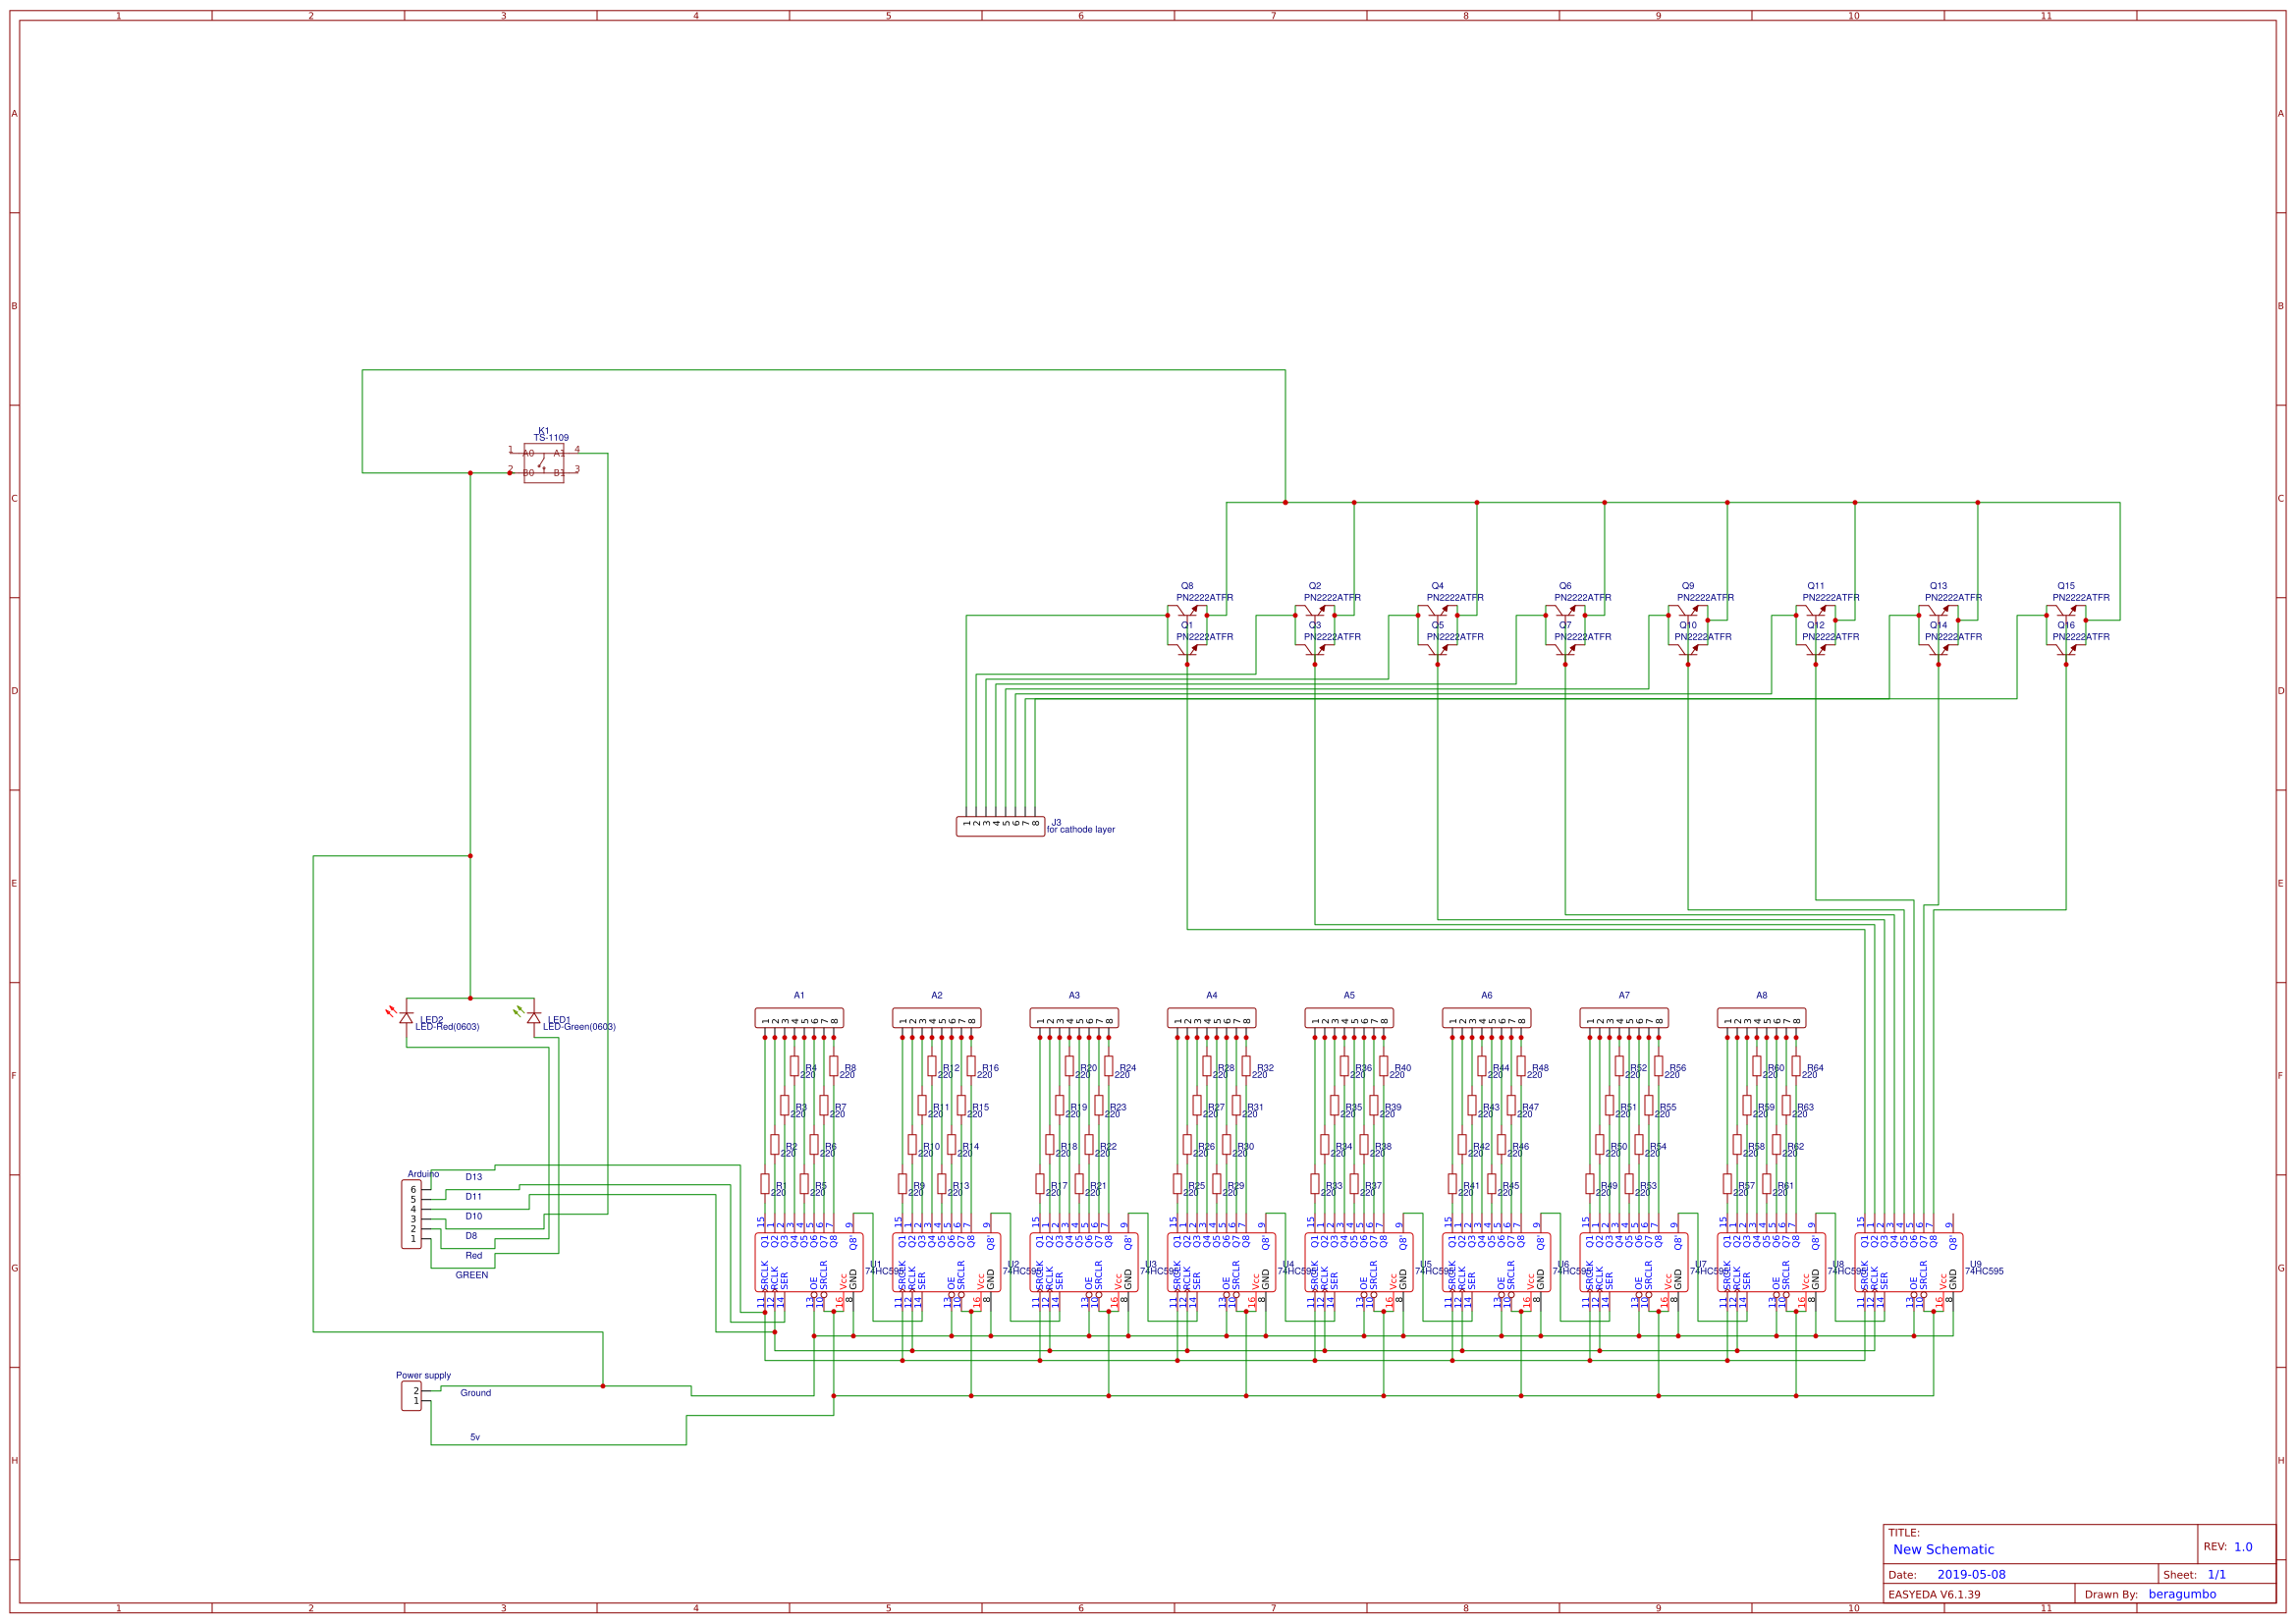Select the Vcc pin on U9
This screenshot has height=1623, width=2296.
click(x=1943, y=1282)
